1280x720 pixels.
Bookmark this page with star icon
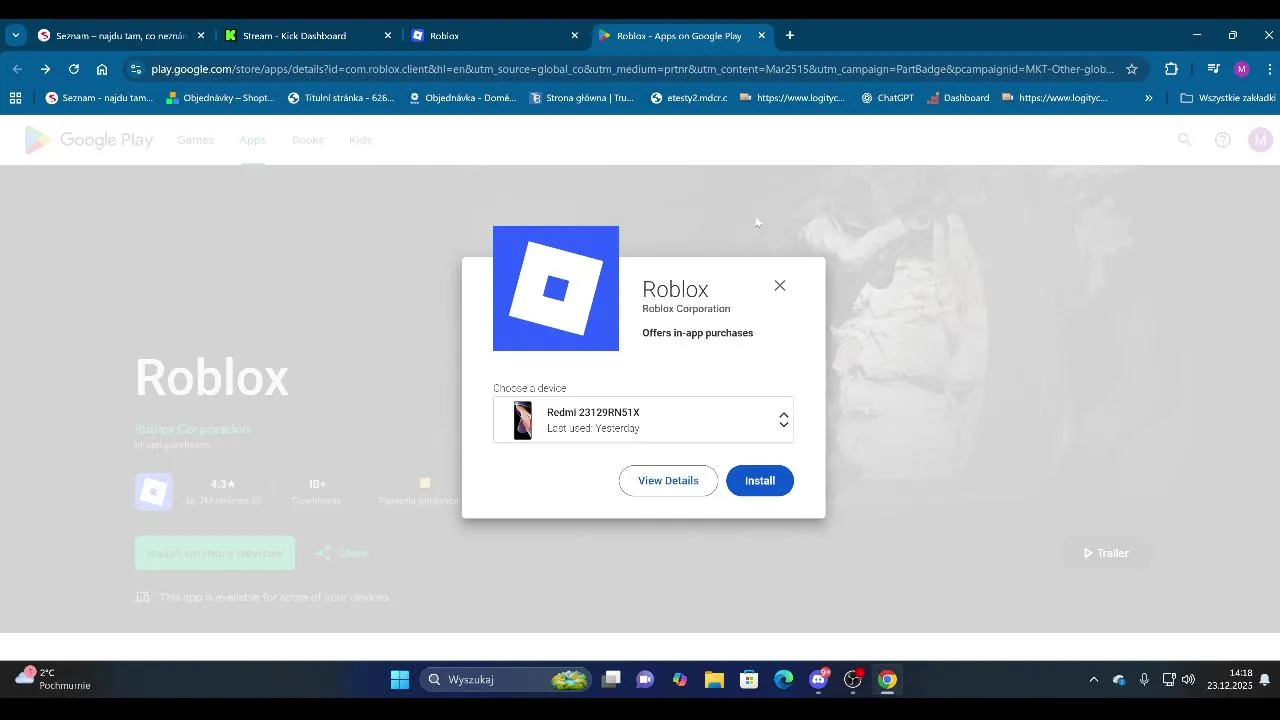point(1132,69)
